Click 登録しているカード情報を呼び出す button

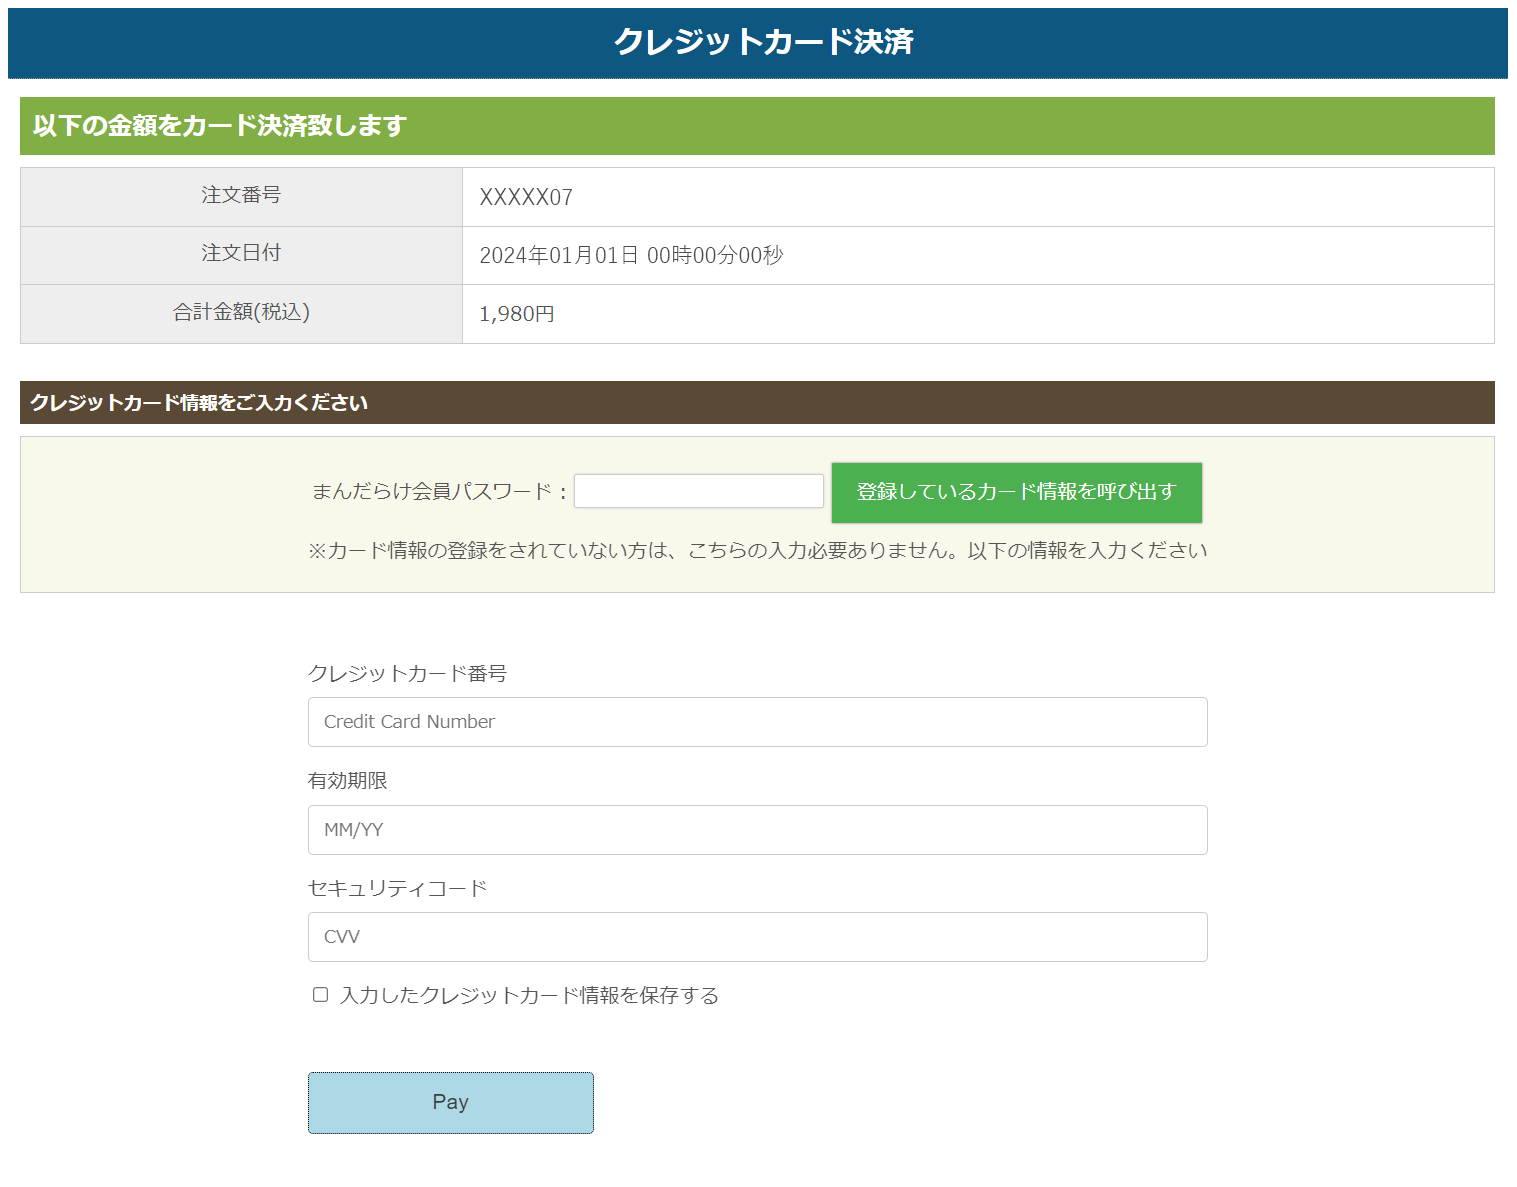[x=1016, y=492]
